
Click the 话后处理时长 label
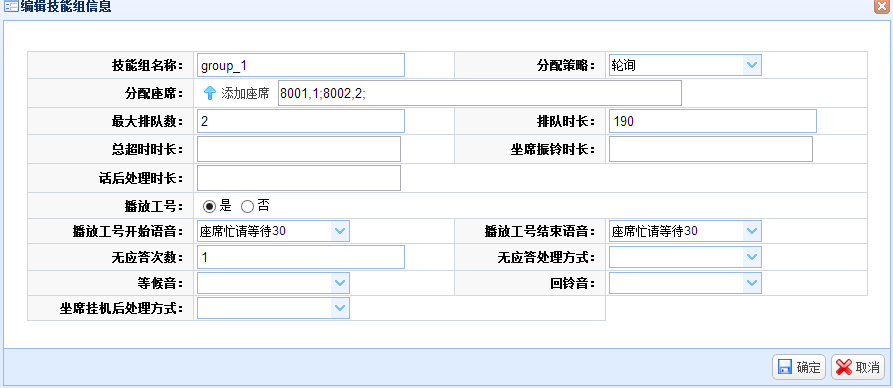pos(141,179)
